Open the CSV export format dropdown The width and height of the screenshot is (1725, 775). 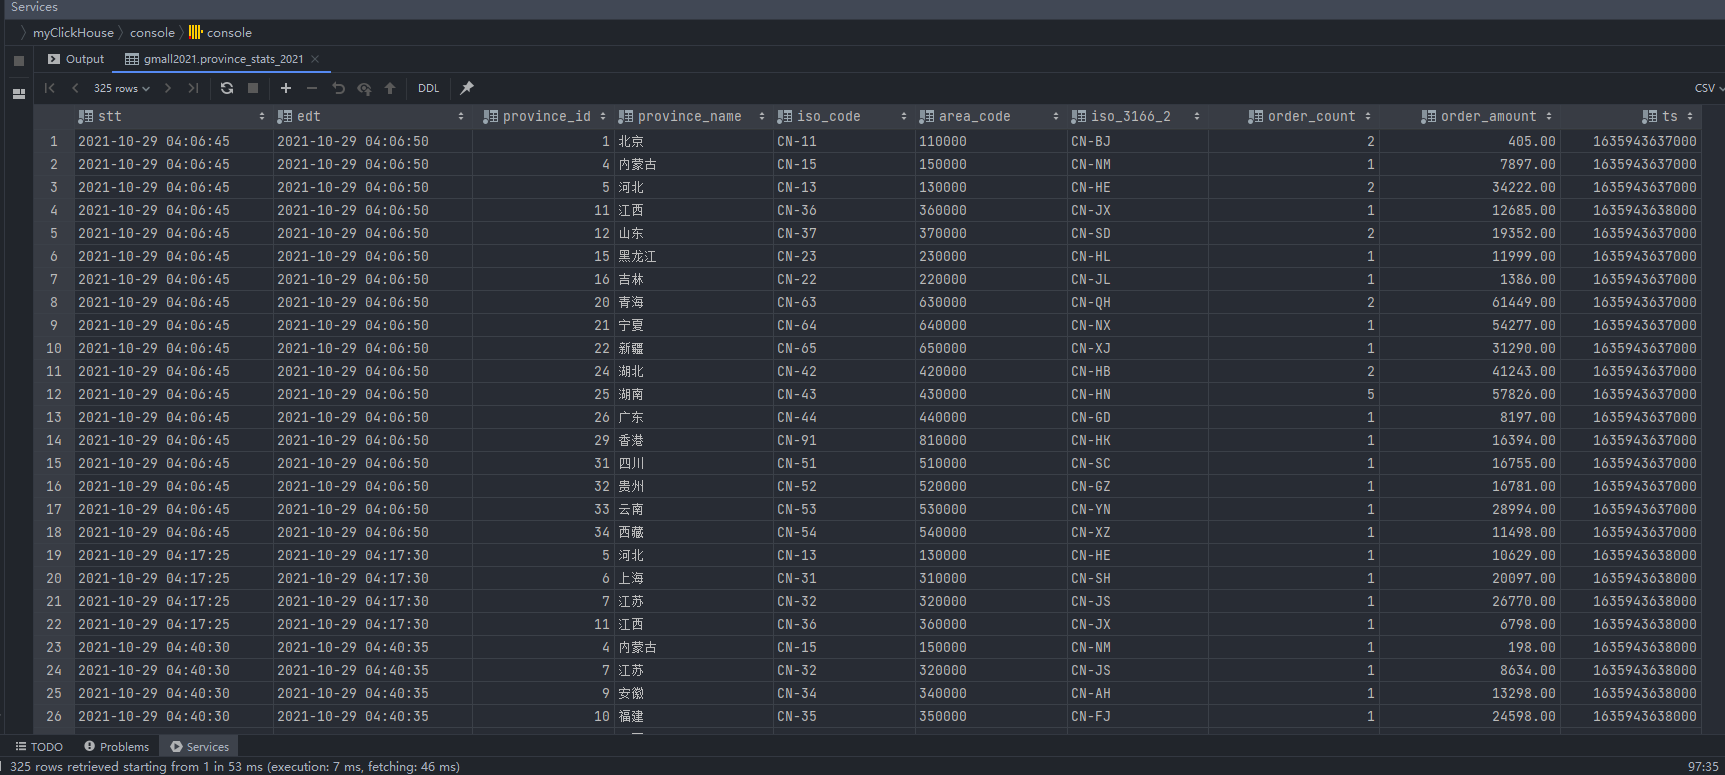(1708, 88)
